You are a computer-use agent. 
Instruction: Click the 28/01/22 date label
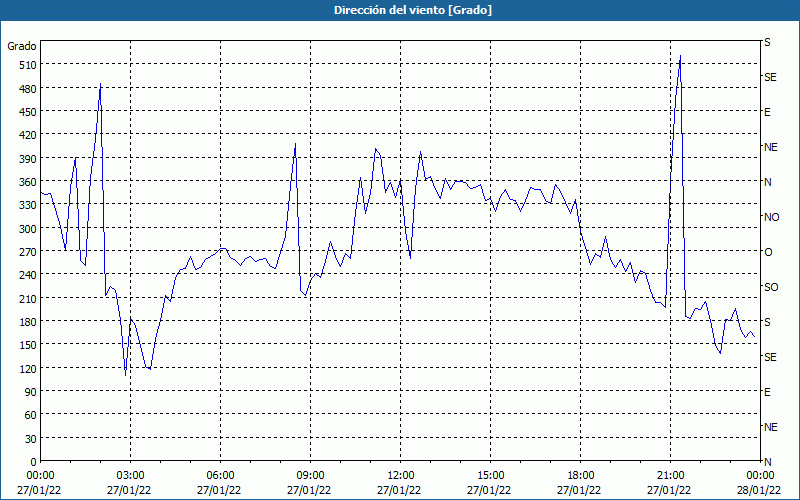click(x=760, y=490)
